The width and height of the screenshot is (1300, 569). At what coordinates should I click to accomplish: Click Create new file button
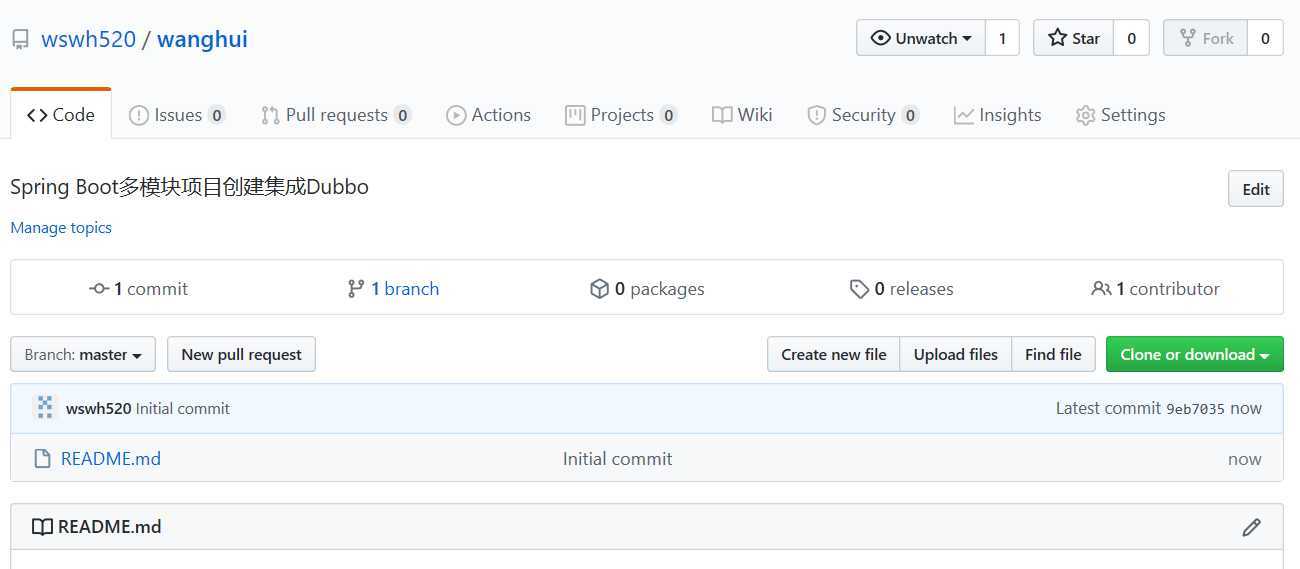(x=834, y=355)
